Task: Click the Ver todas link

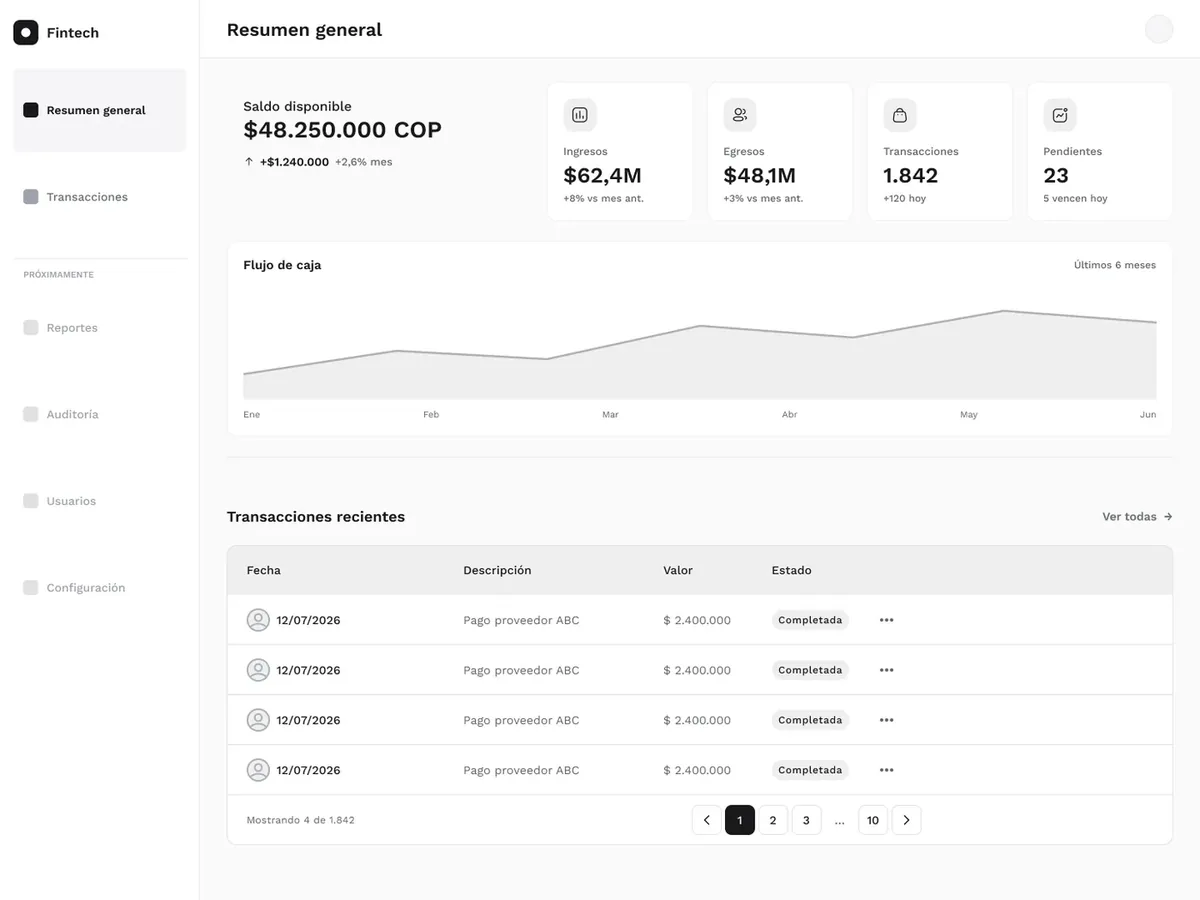Action: 1137,517
